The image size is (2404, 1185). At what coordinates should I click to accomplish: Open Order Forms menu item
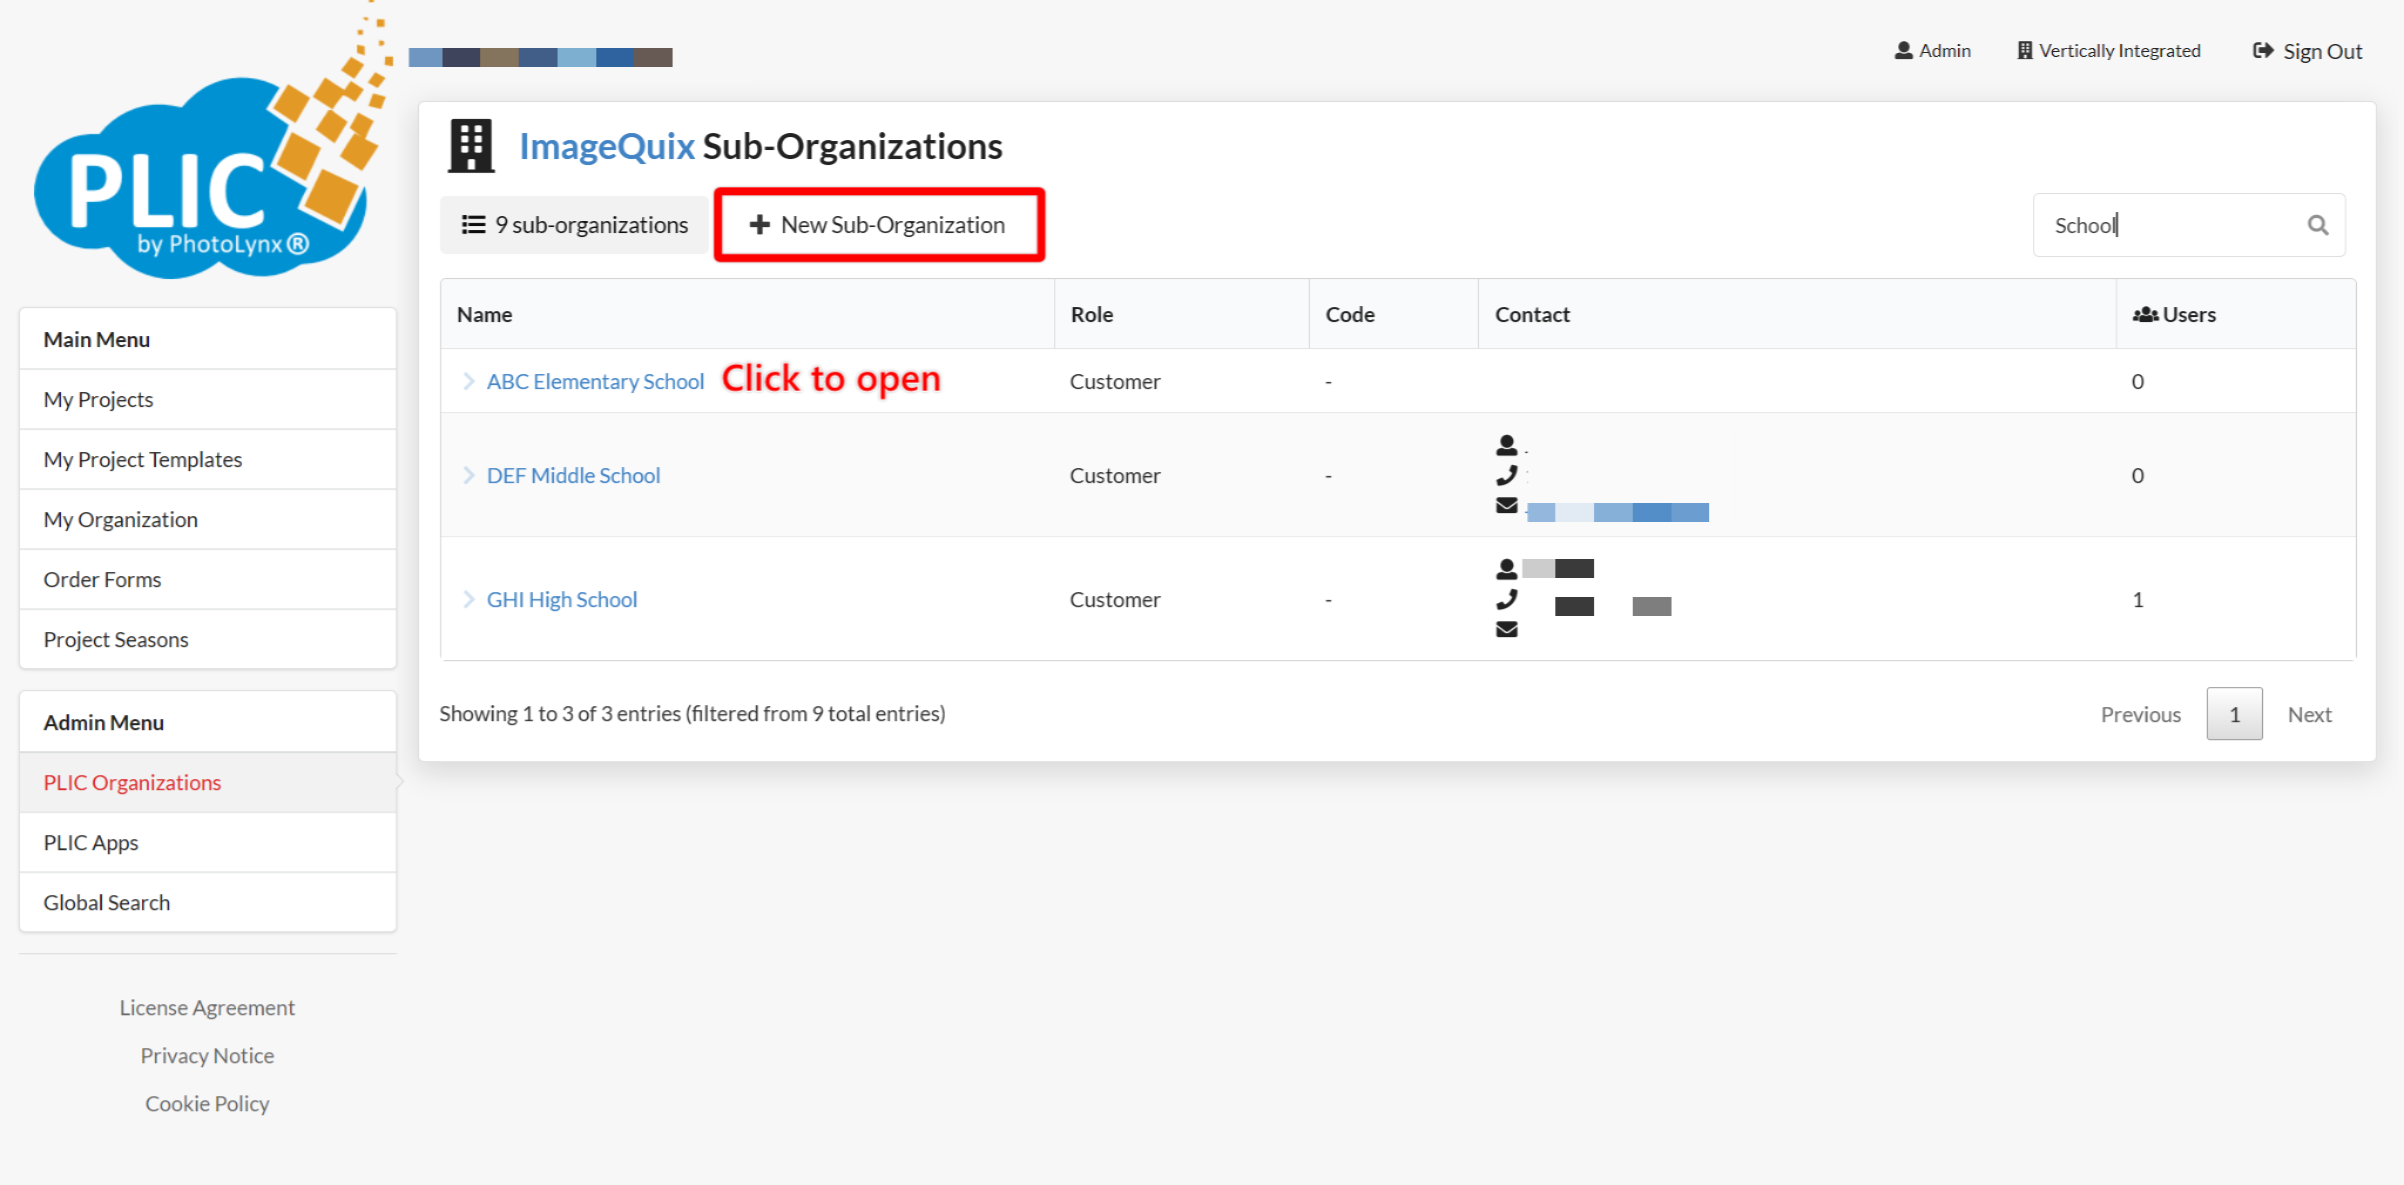point(208,579)
